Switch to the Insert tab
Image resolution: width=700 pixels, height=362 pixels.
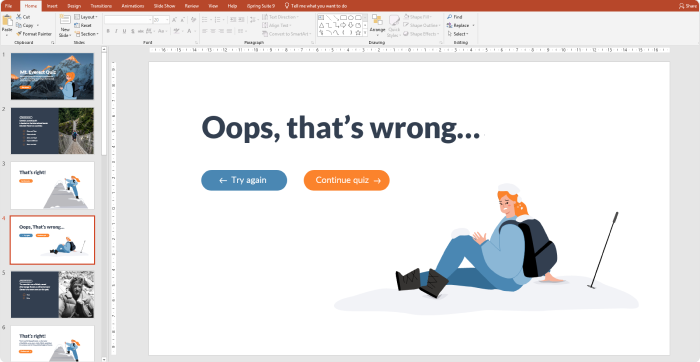52,6
